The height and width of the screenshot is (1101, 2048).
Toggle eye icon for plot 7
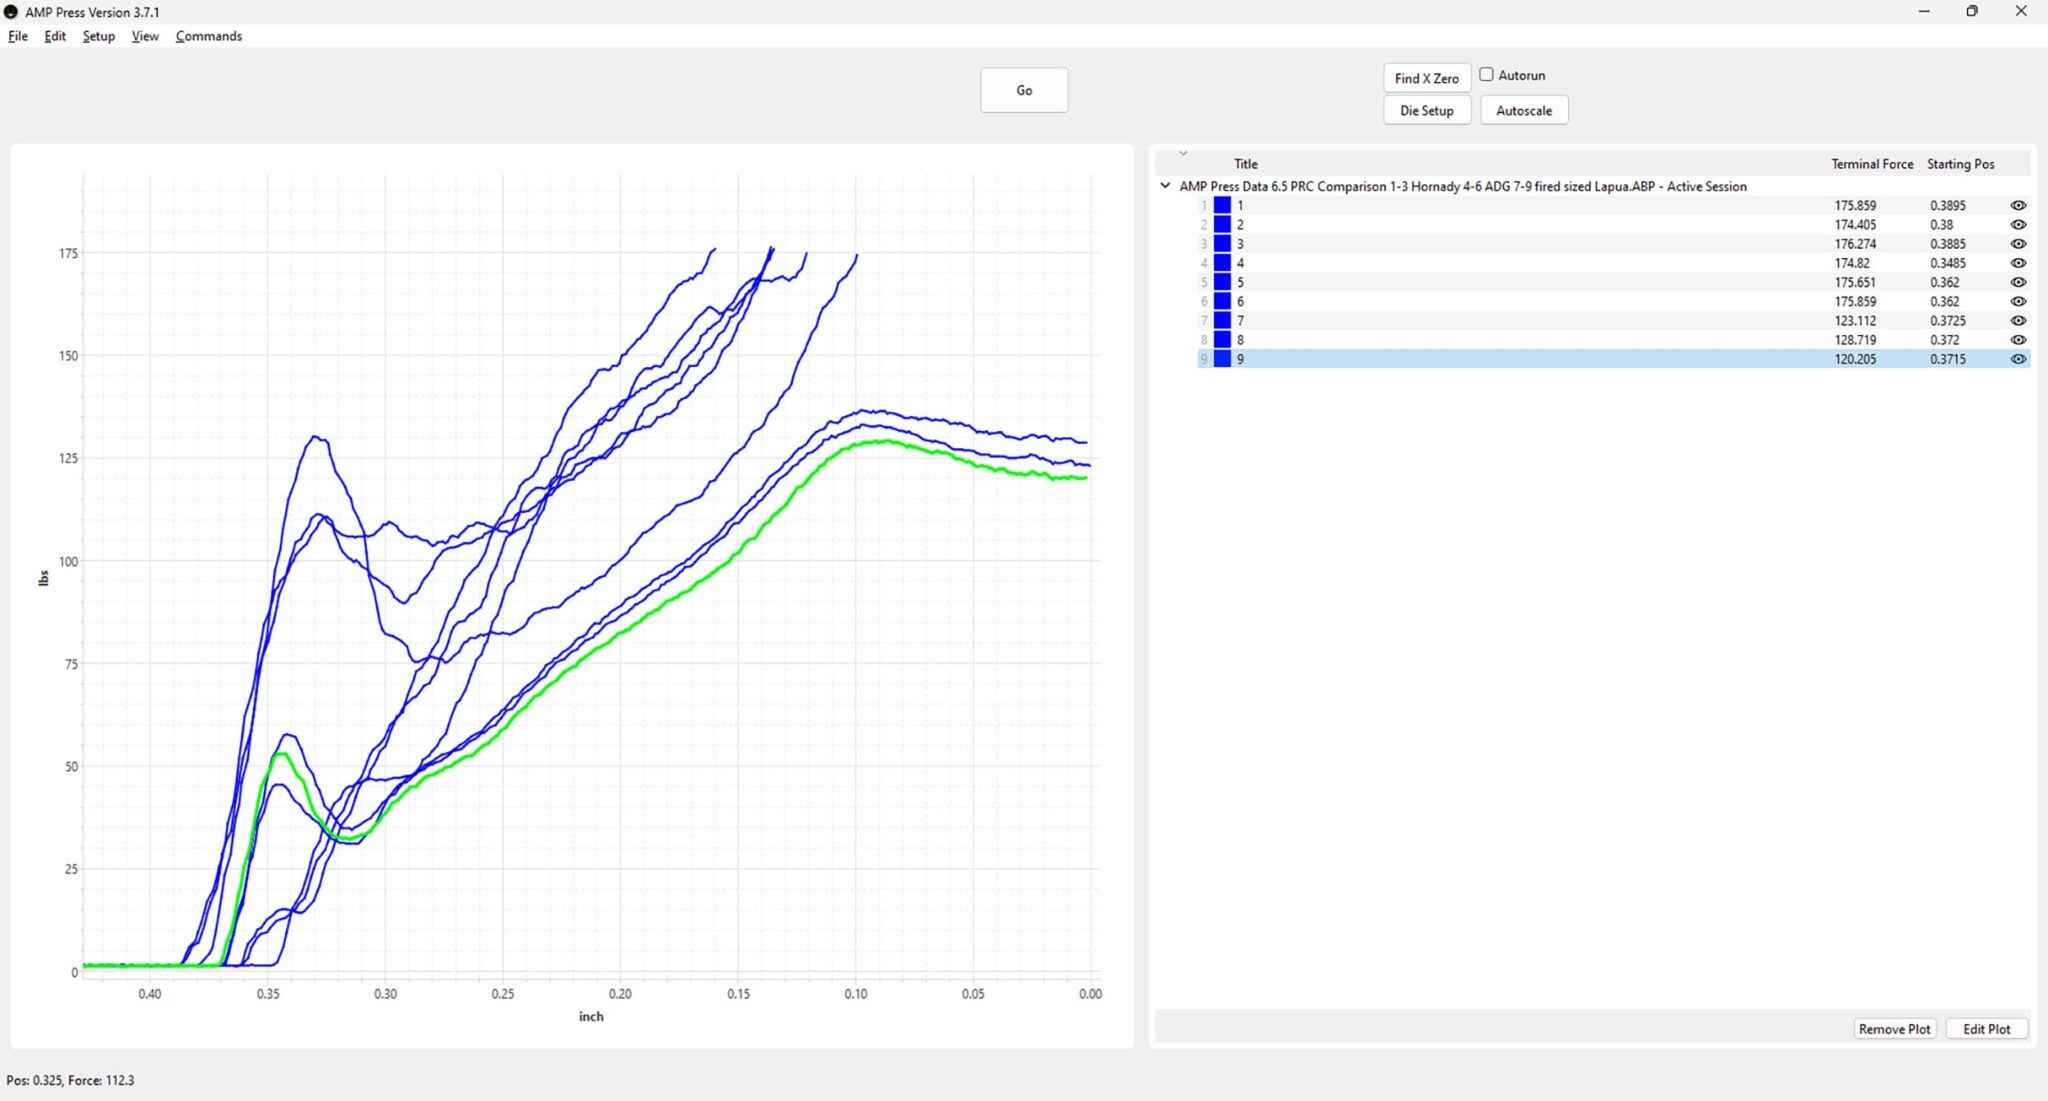pos(2018,321)
